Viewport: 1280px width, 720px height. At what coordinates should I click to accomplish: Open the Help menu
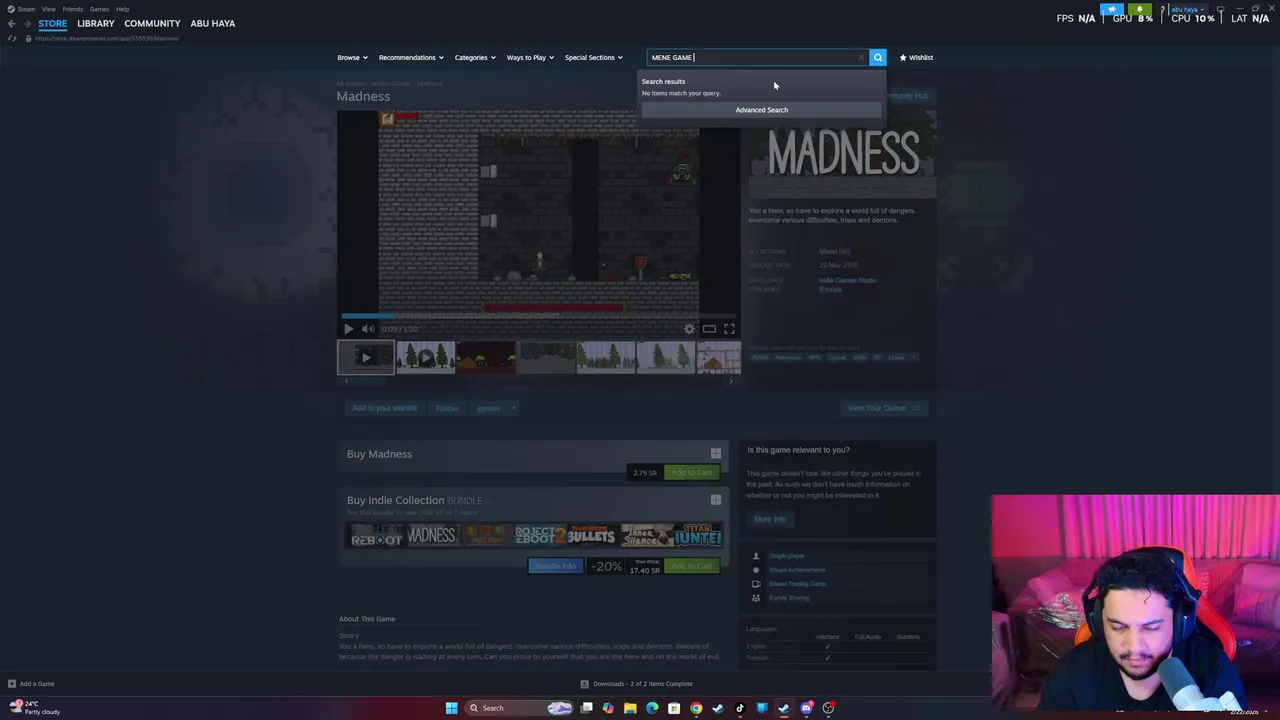click(x=122, y=9)
